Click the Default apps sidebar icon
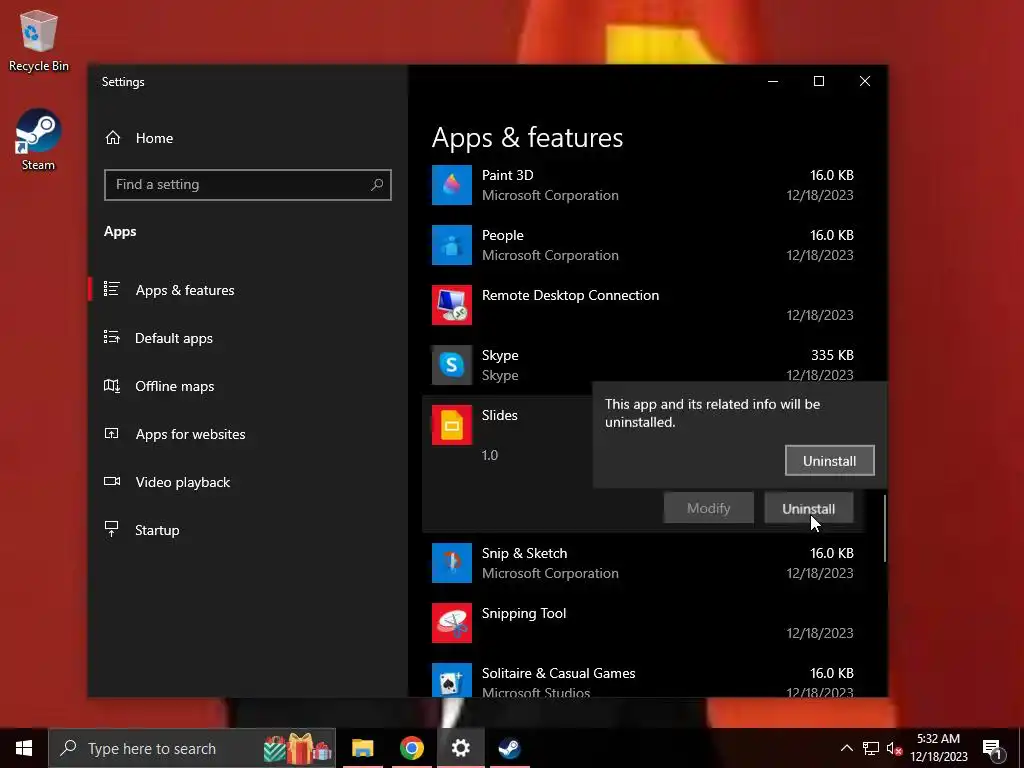This screenshot has height=768, width=1024. 112,337
